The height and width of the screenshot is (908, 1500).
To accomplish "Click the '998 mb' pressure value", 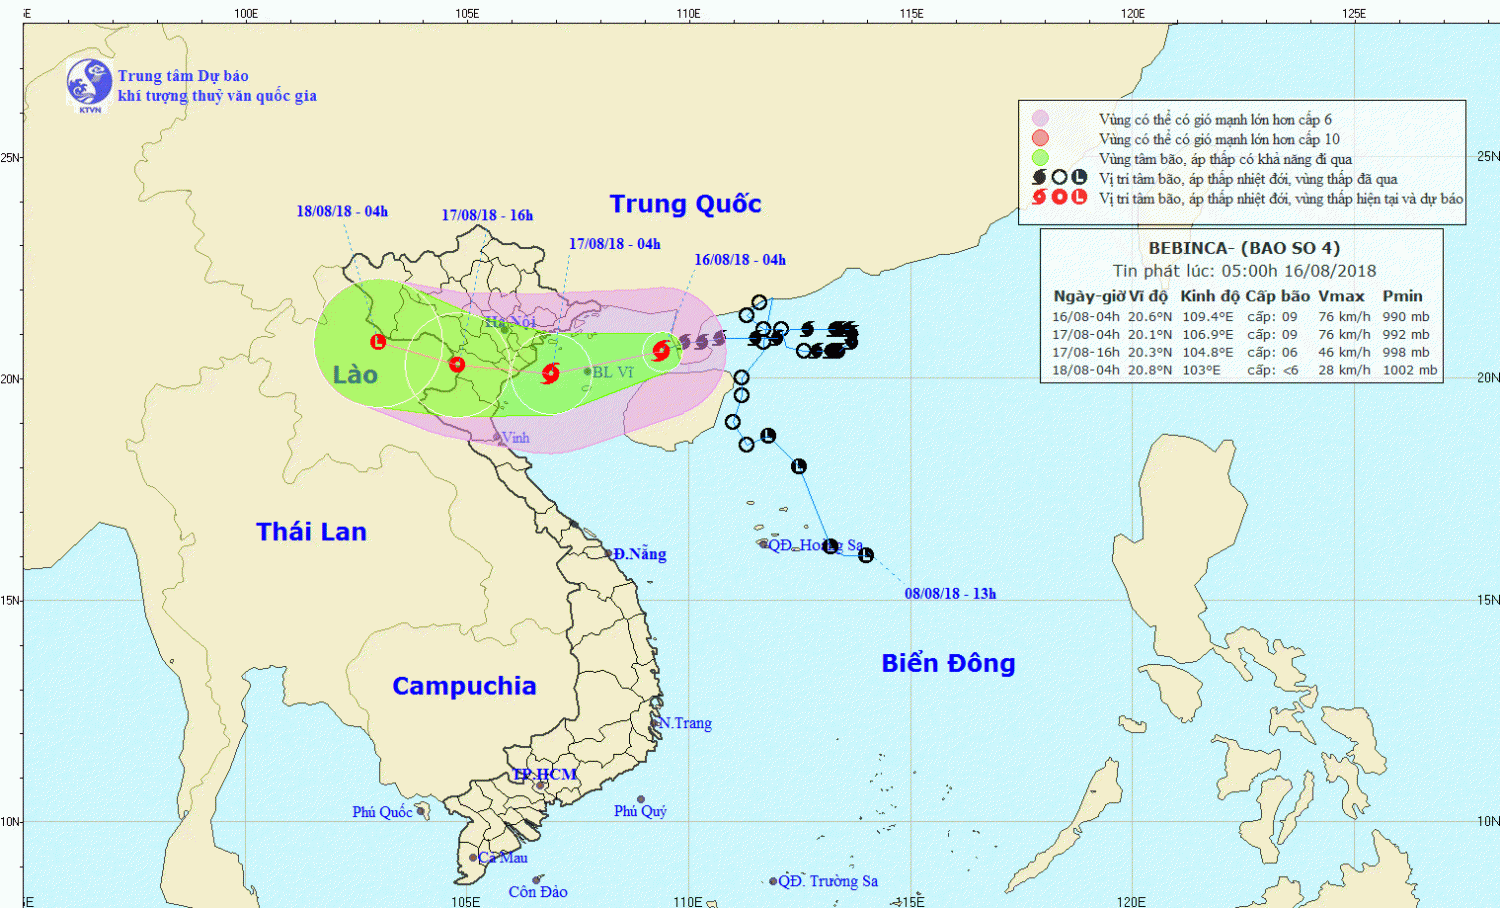I will click(x=1406, y=352).
